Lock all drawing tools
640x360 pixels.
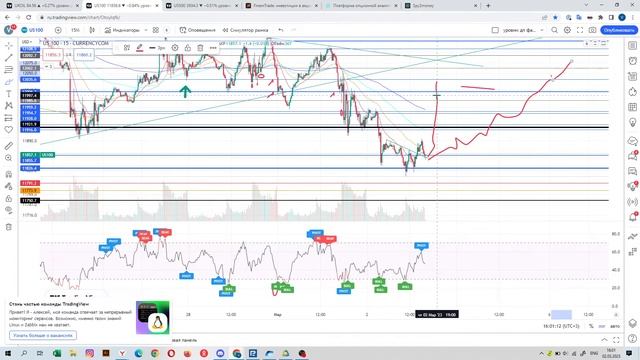click(9, 198)
